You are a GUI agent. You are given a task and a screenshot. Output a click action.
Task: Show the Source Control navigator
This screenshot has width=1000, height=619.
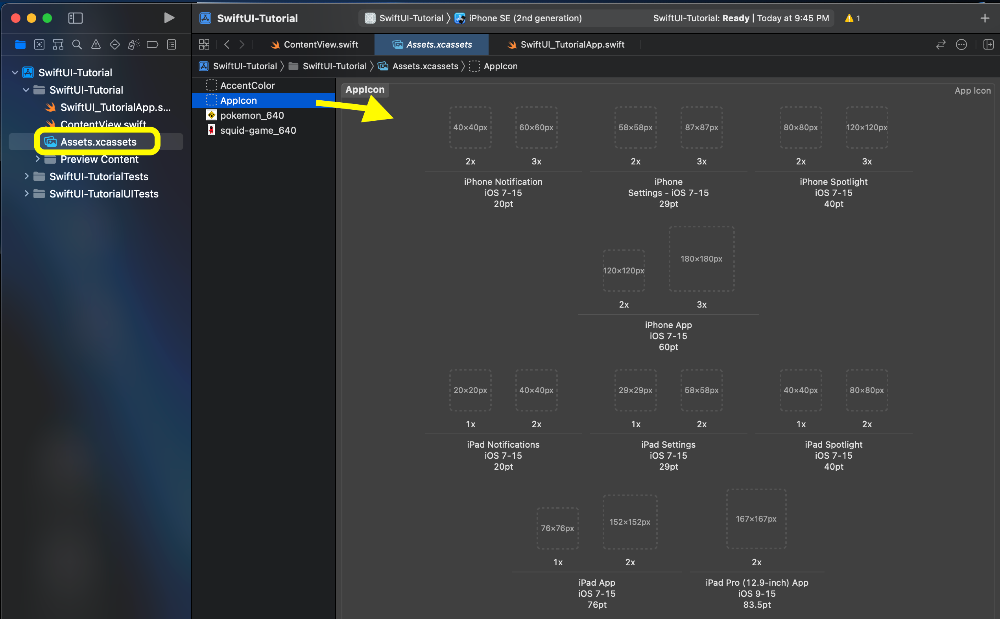tap(39, 45)
